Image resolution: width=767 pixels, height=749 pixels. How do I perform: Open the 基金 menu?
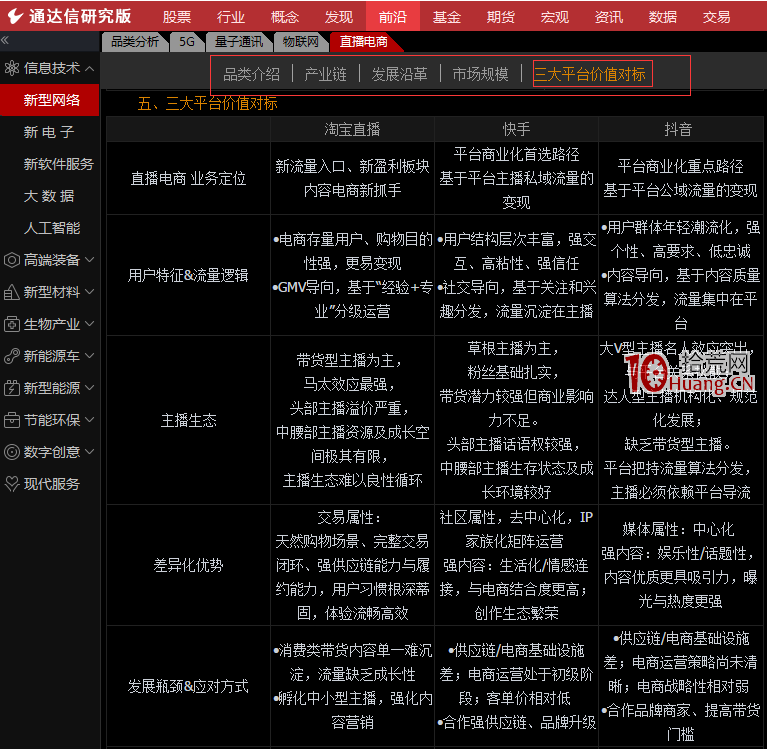[447, 17]
